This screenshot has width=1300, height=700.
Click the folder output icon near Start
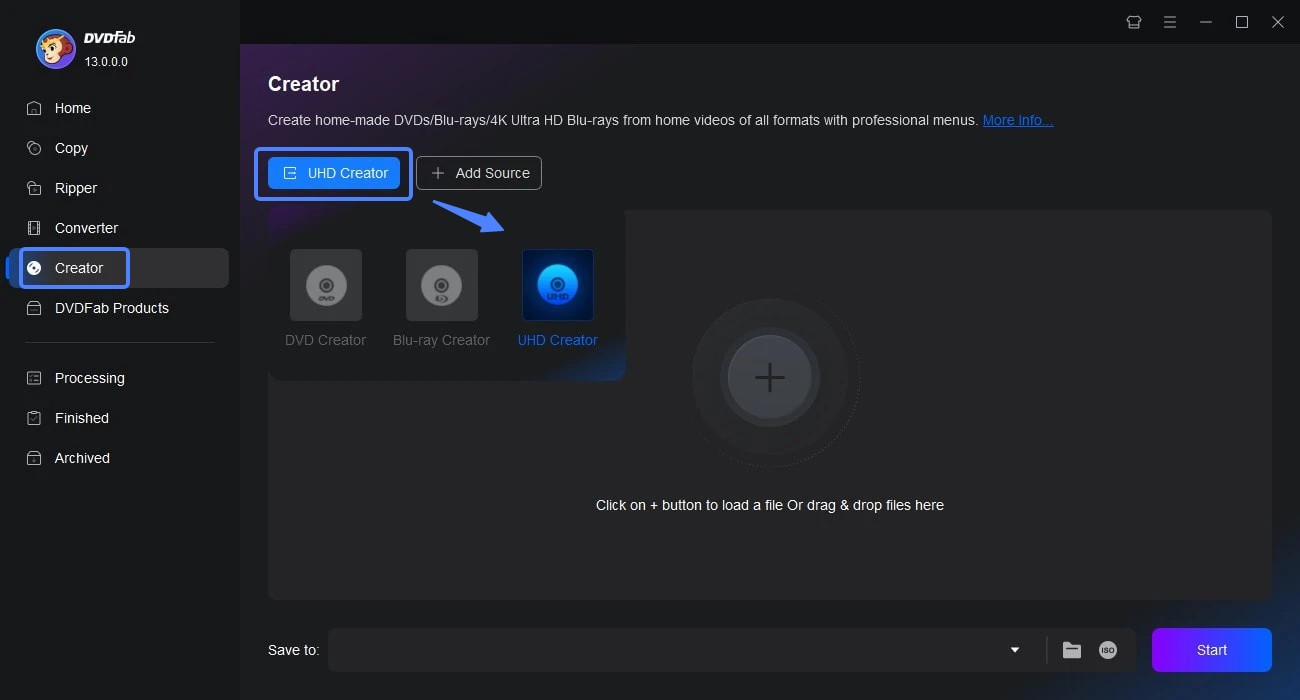[1071, 649]
